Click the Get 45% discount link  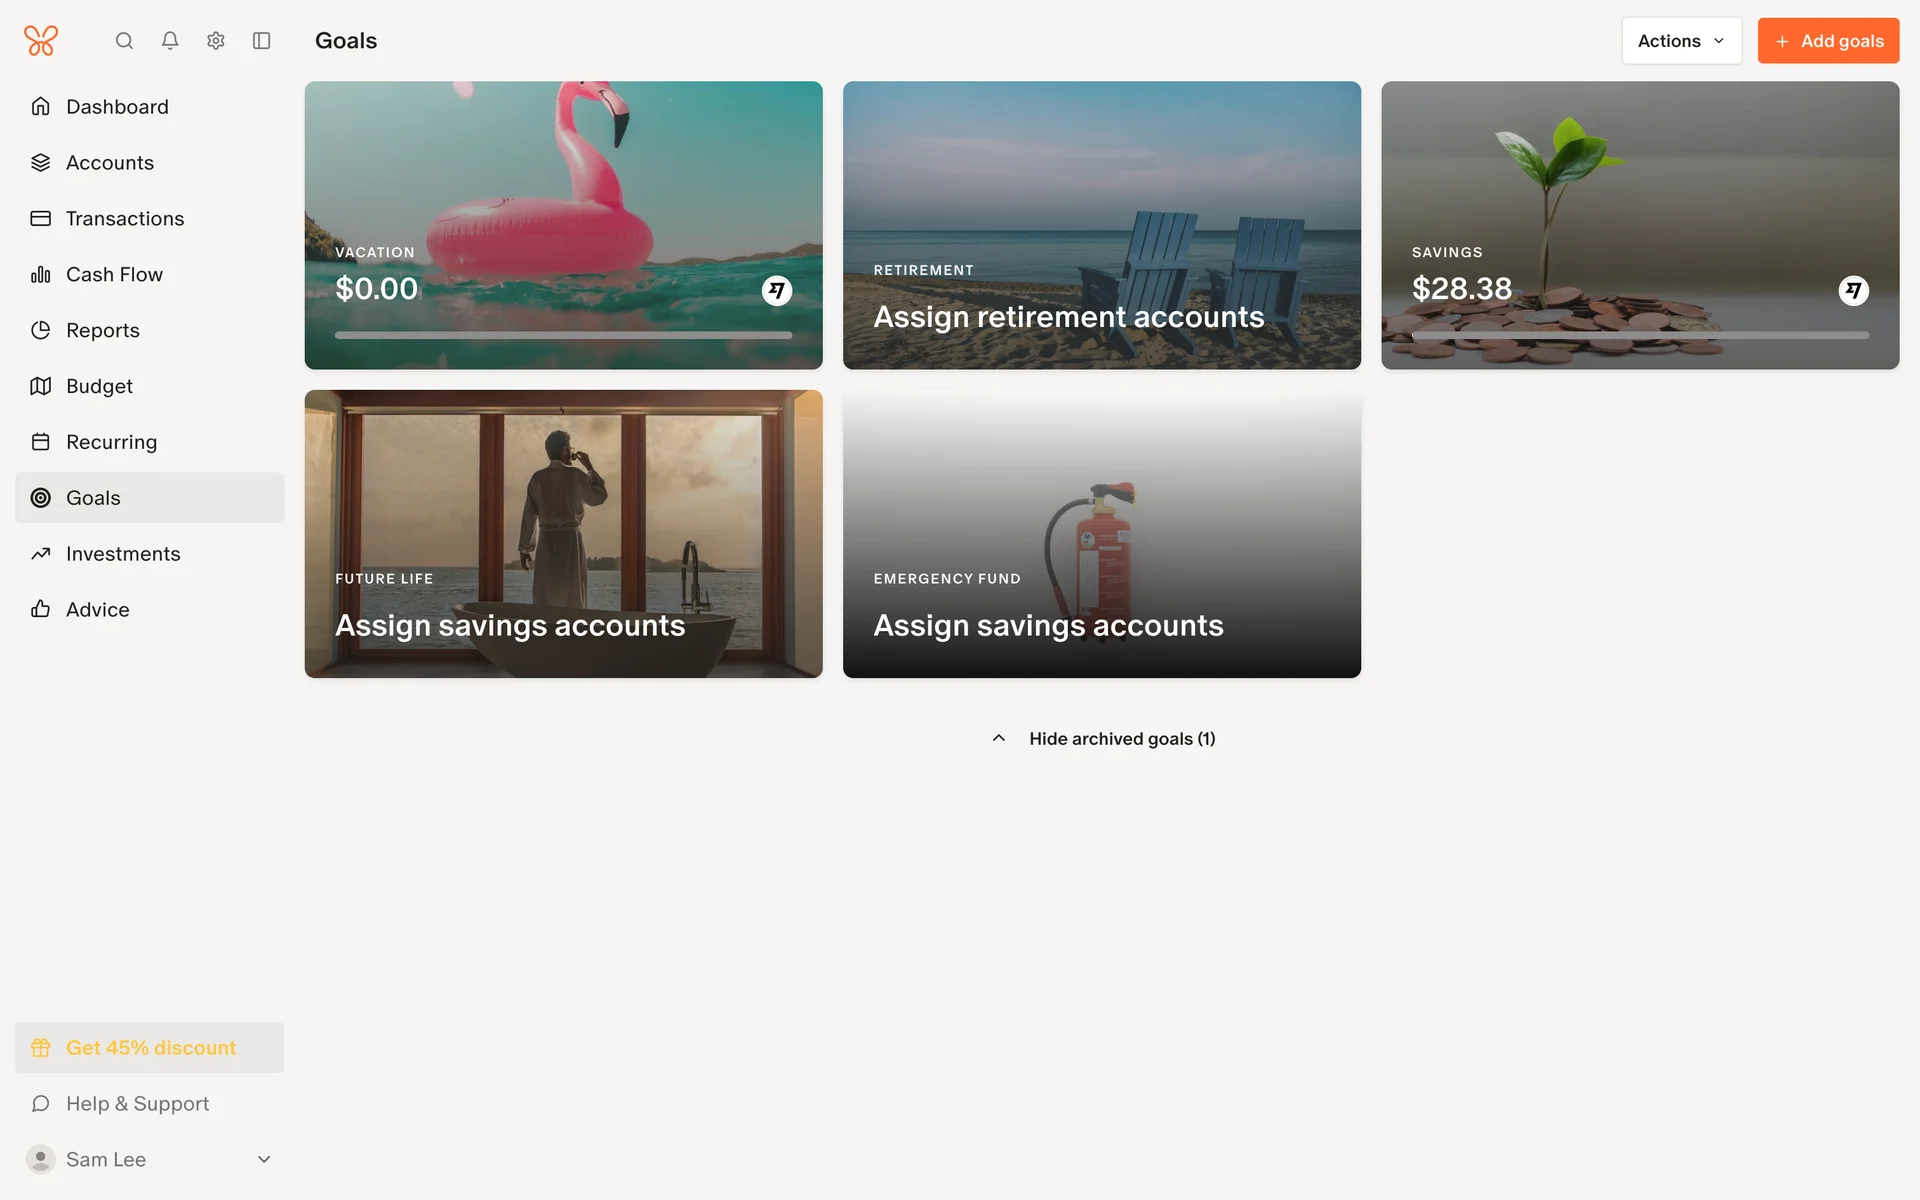coord(150,1048)
